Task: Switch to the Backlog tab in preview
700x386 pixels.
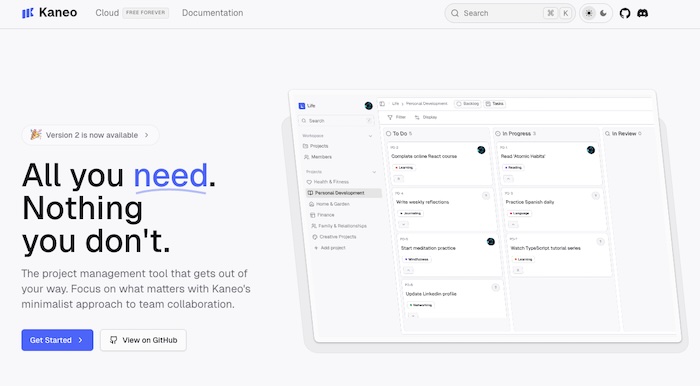Action: (x=467, y=104)
